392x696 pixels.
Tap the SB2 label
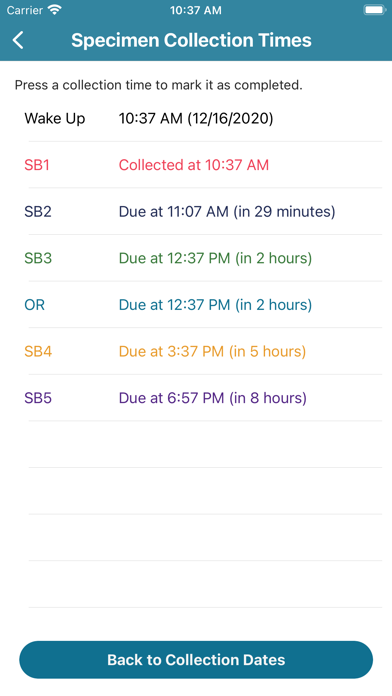point(38,211)
